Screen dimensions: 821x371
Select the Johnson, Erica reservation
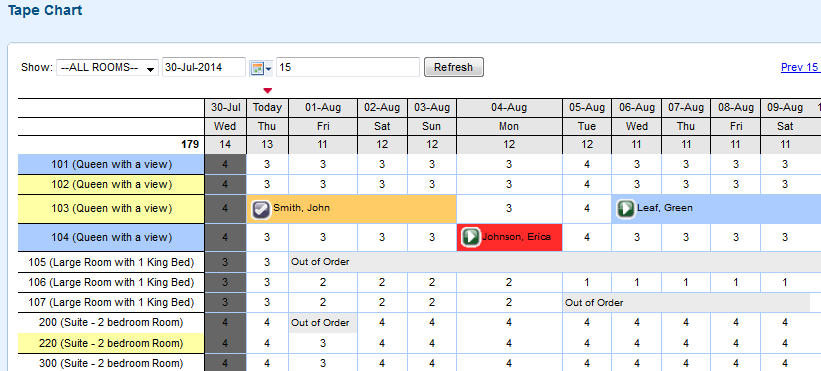(x=509, y=237)
